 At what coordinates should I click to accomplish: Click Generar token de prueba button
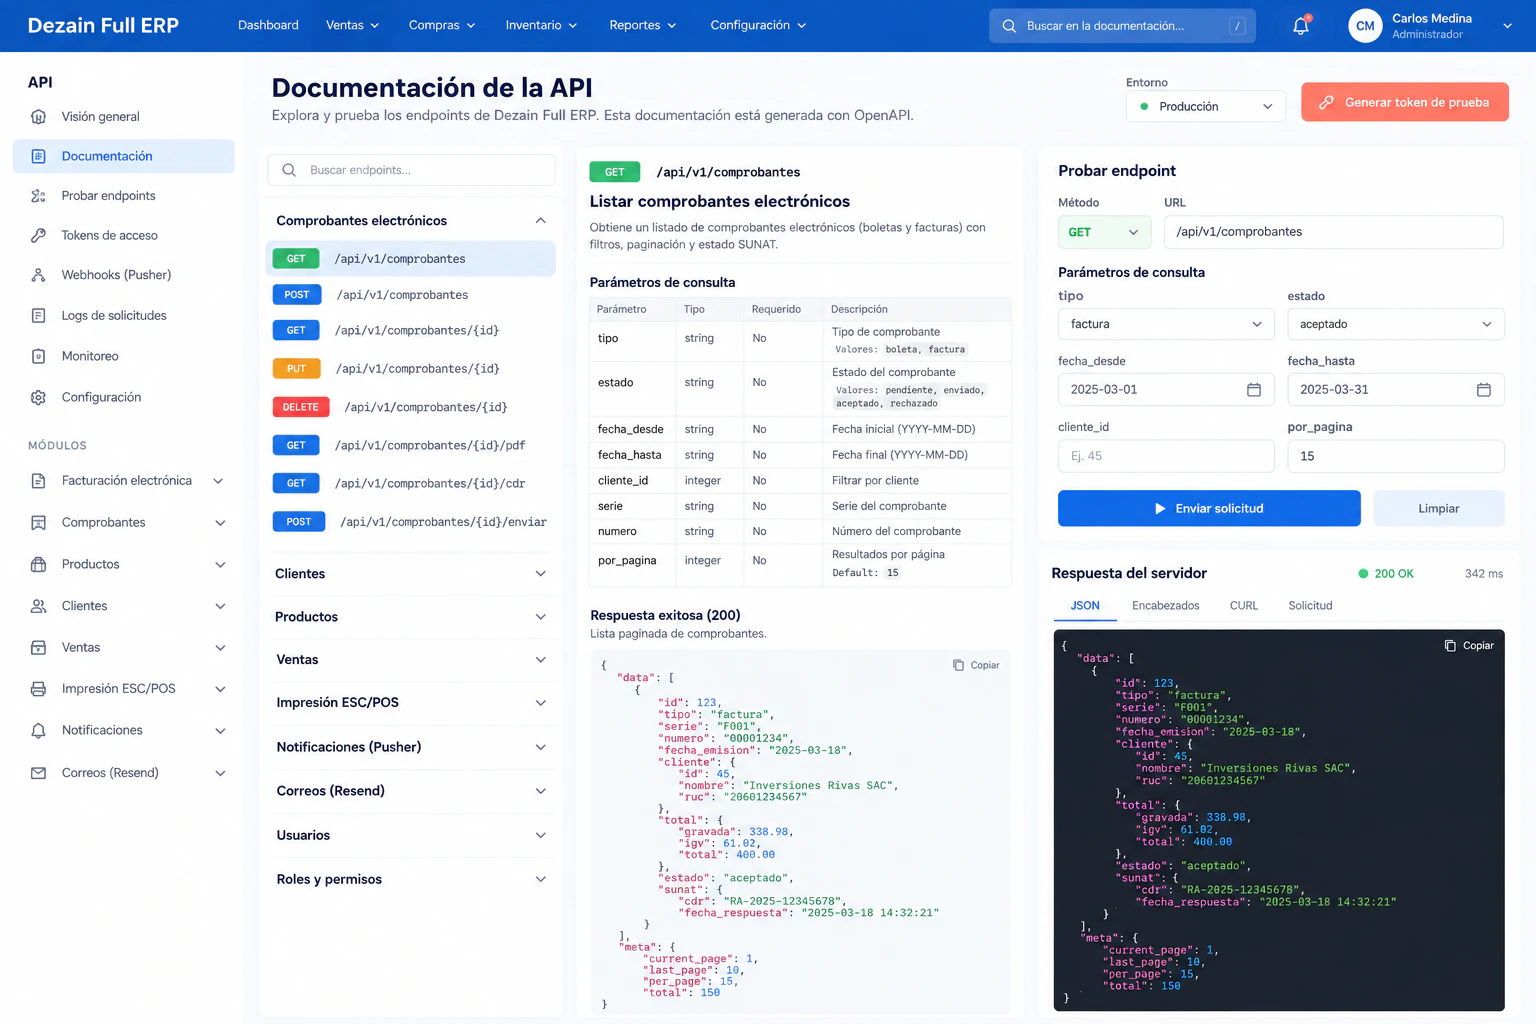coord(1405,102)
